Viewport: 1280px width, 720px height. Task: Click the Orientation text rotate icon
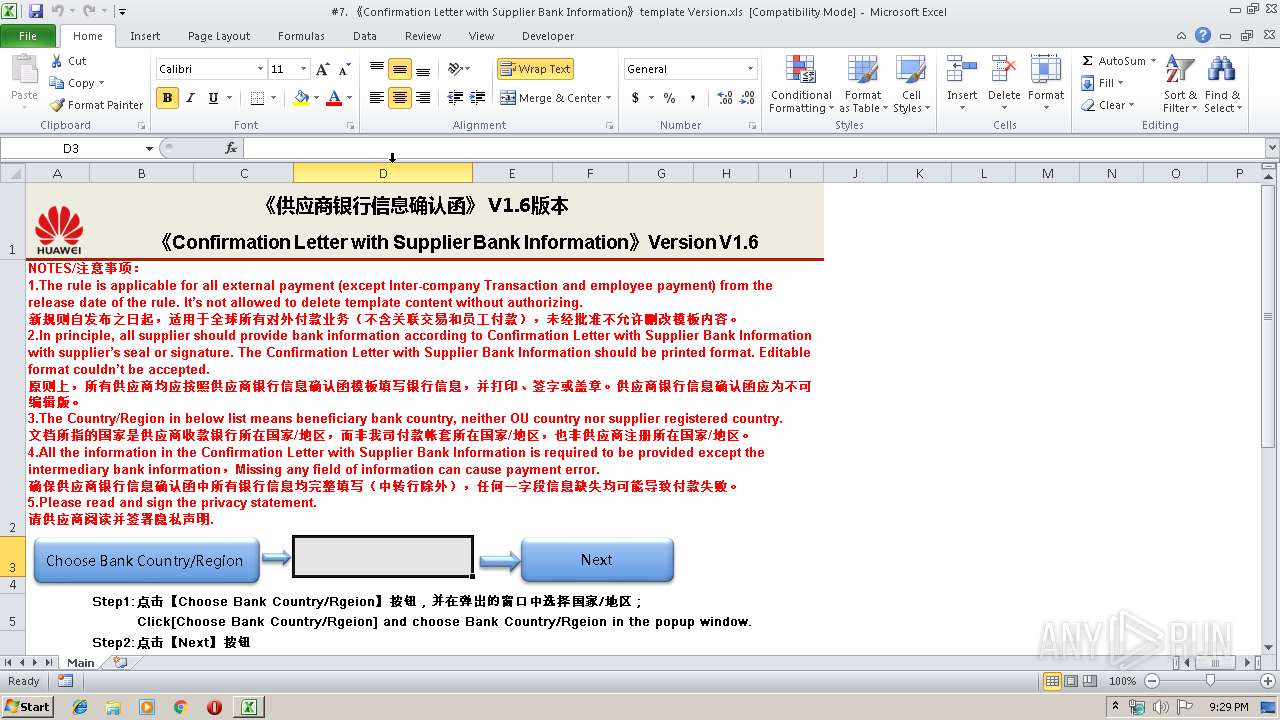point(456,69)
